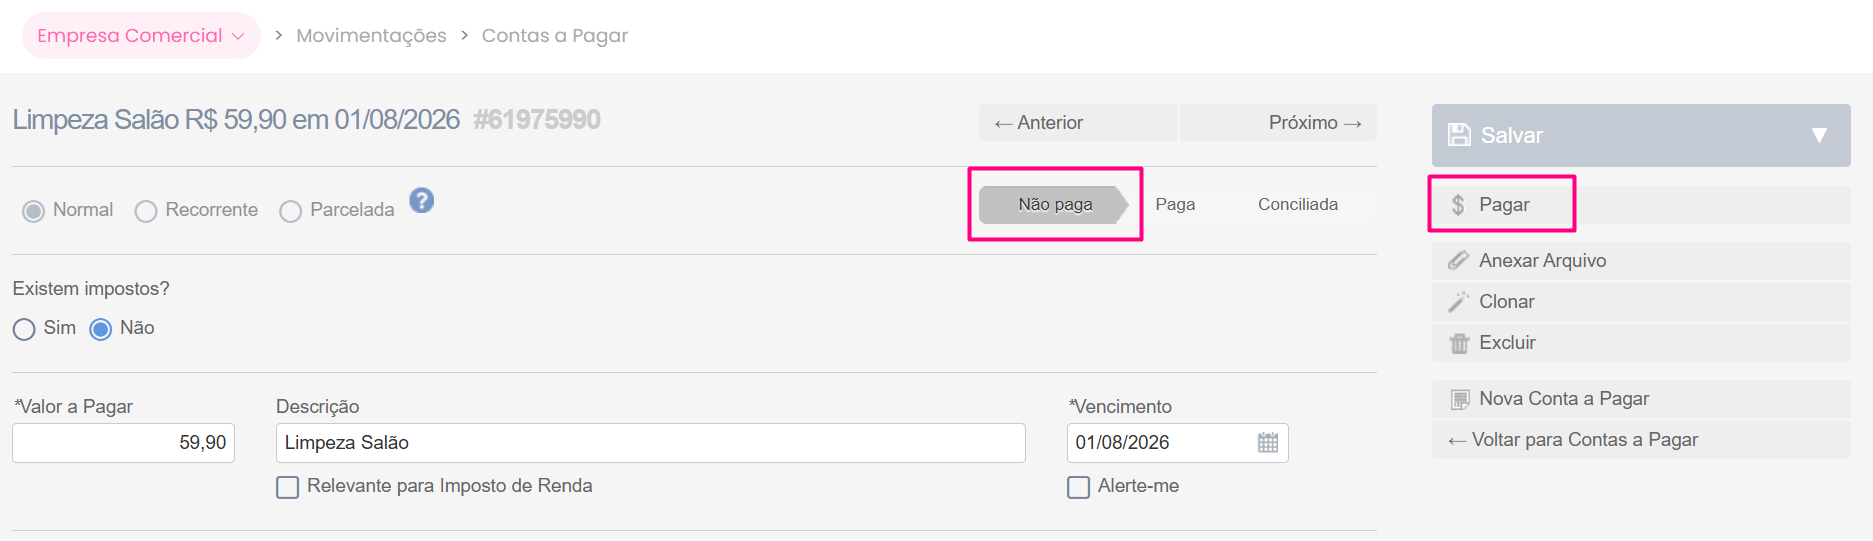This screenshot has height=541, width=1873.
Task: Click the dollar sign Pagar icon
Action: click(x=1458, y=205)
